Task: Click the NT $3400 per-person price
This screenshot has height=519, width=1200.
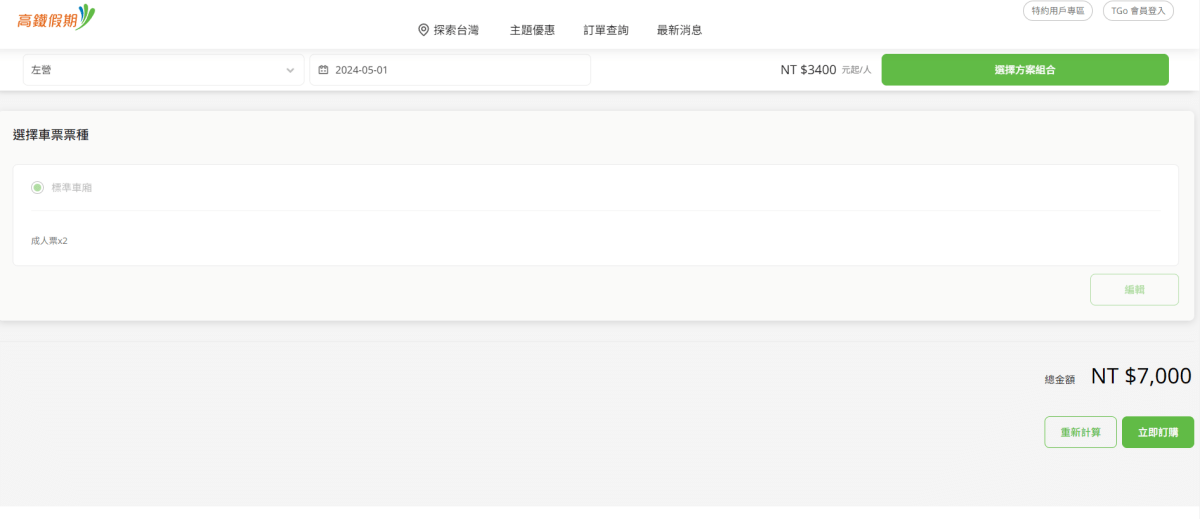Action: [x=808, y=70]
